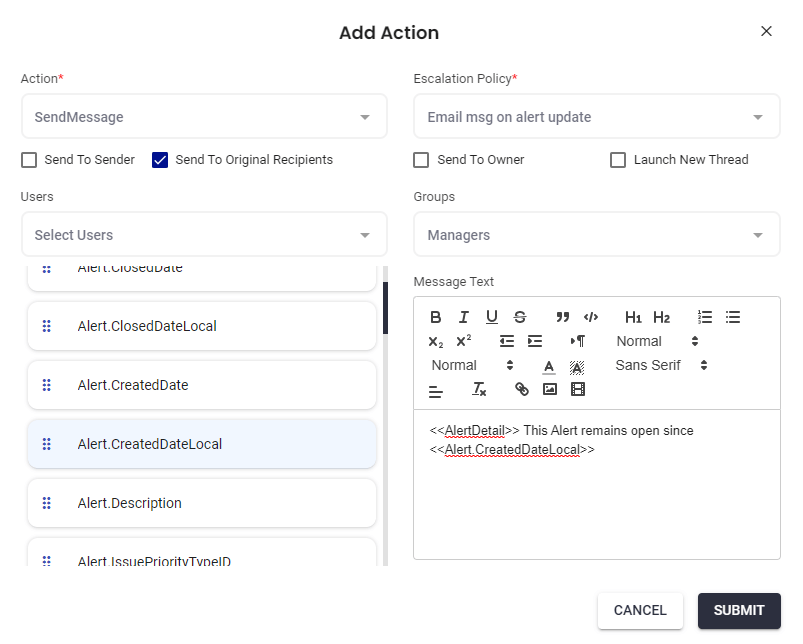
Task: Tick the Send To Owner checkbox
Action: click(421, 160)
